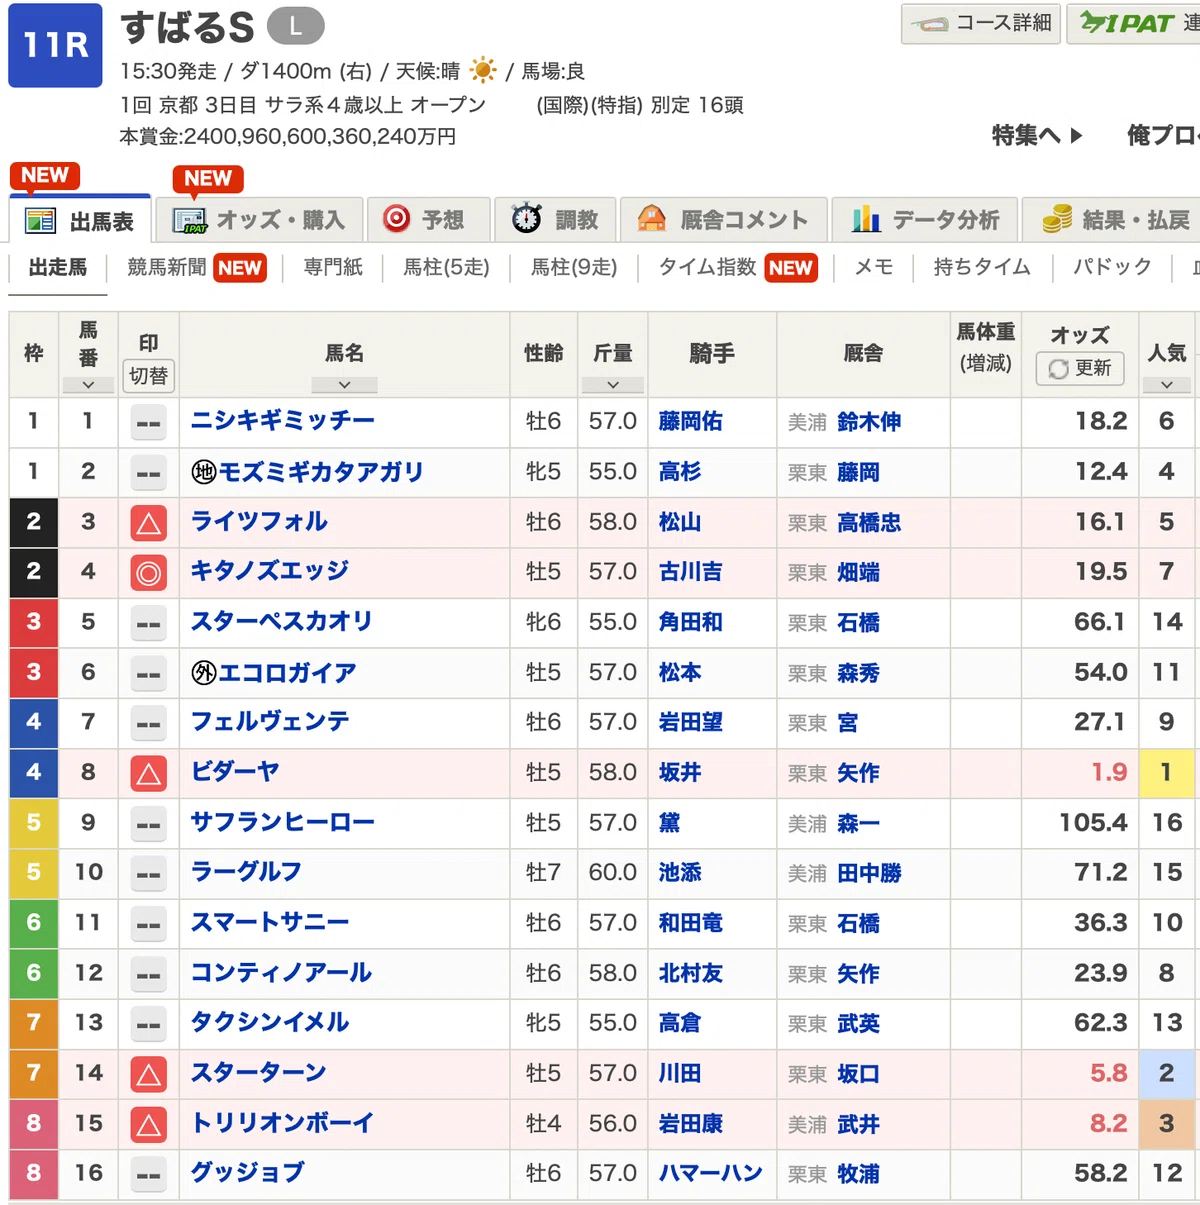Image resolution: width=1200 pixels, height=1205 pixels.
Task: Change the triangle mark for ライツフォル
Action: 148,523
